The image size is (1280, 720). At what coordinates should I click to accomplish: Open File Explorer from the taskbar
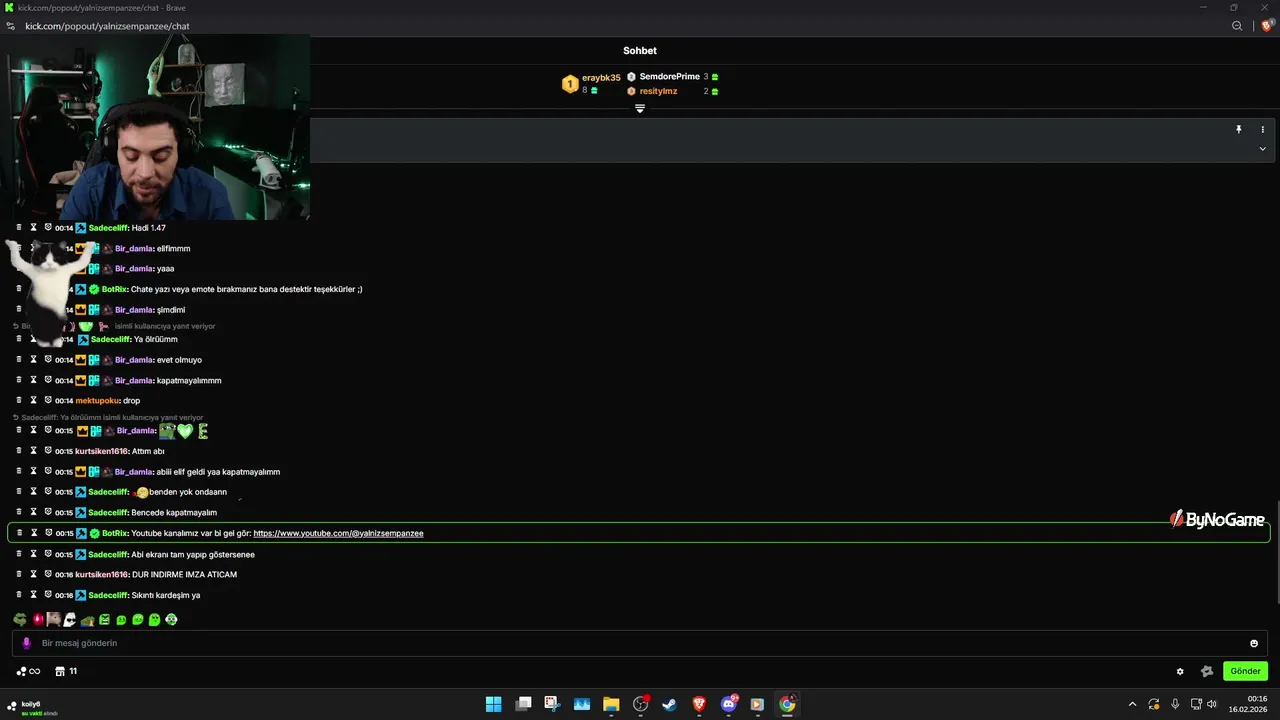pyautogui.click(x=611, y=704)
